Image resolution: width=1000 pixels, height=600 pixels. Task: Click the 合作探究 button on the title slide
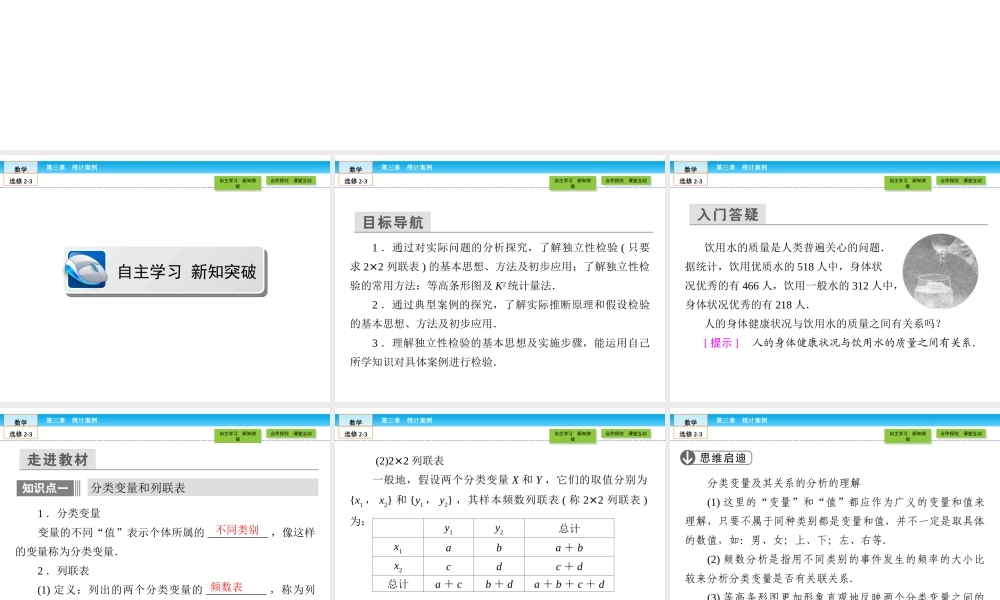[x=291, y=181]
